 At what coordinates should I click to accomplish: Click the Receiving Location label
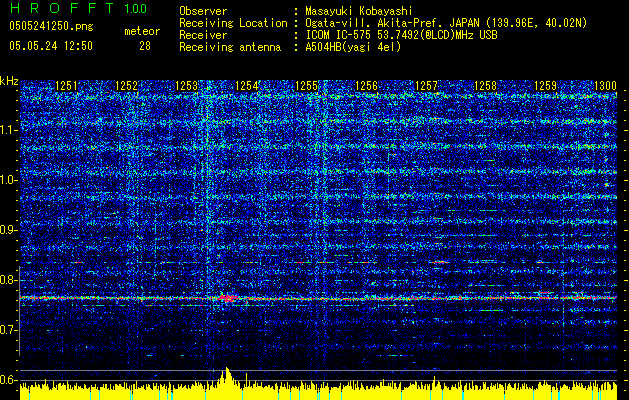[x=233, y=23]
